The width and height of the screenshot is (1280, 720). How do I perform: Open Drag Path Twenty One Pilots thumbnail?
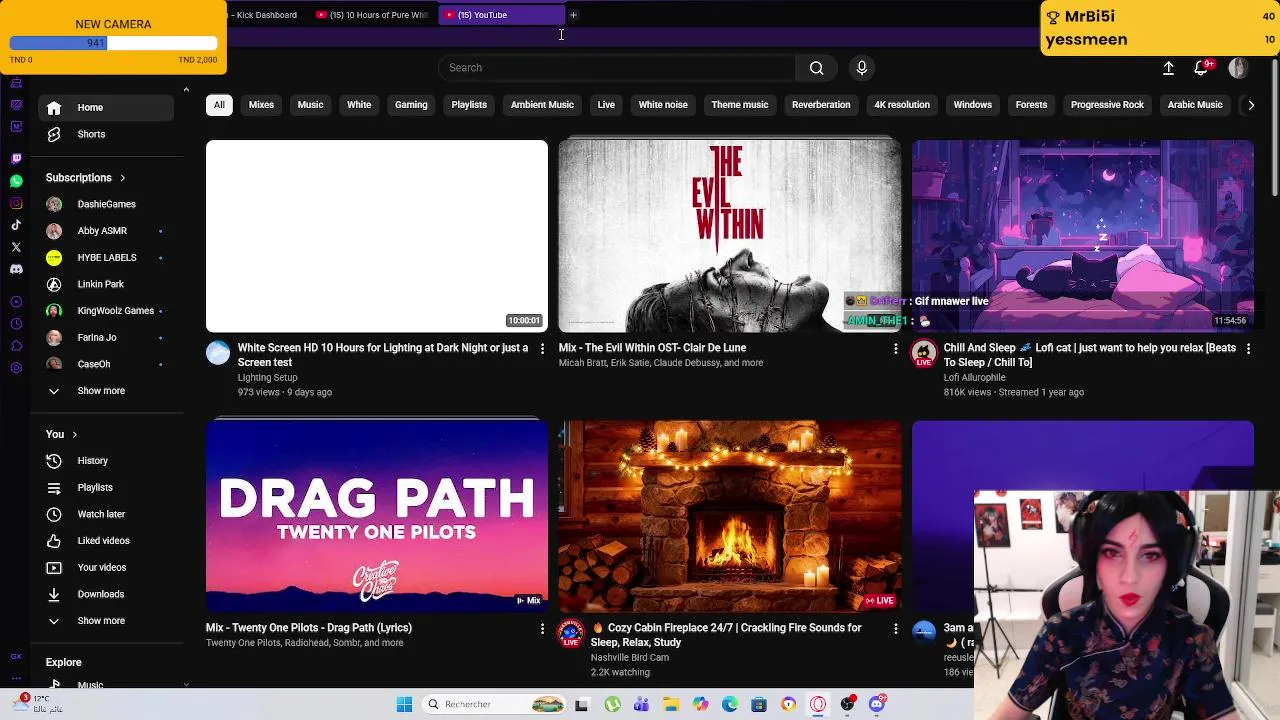tap(377, 516)
